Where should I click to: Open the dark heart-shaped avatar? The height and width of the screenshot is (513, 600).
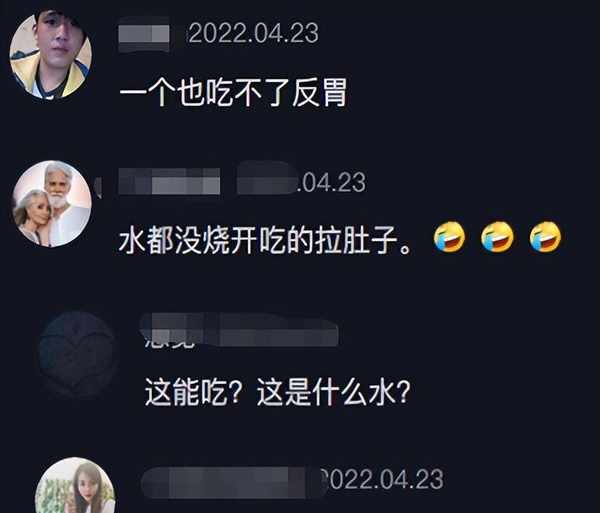pyautogui.click(x=77, y=355)
